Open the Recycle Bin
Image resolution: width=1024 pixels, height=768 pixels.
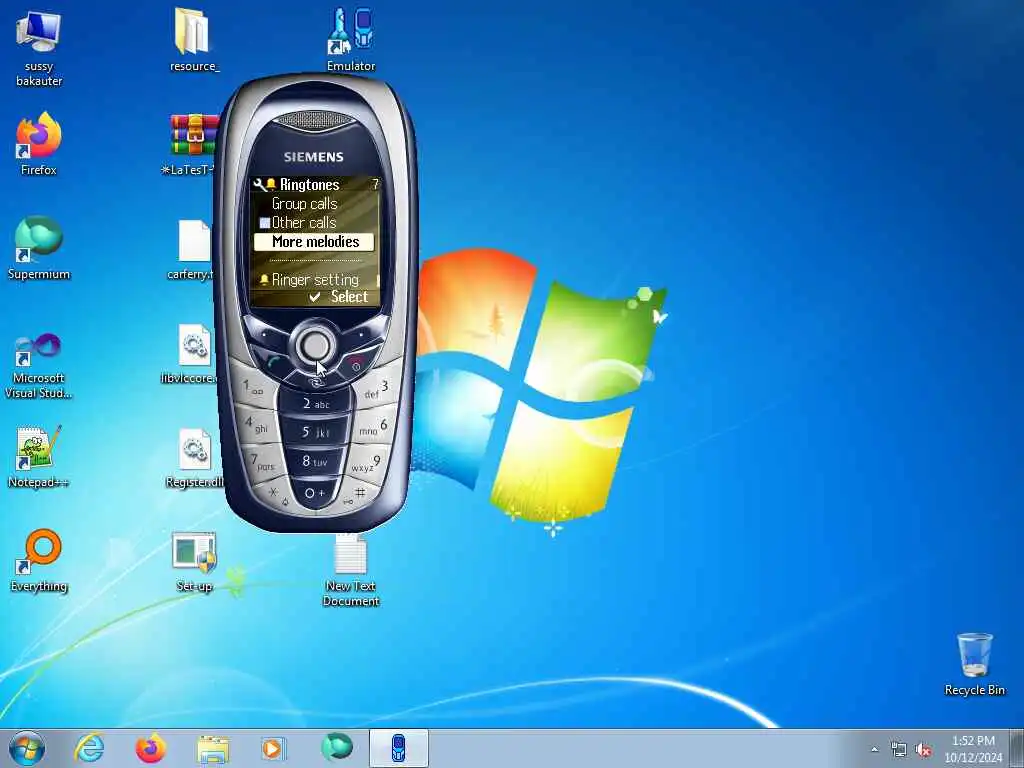(x=974, y=664)
